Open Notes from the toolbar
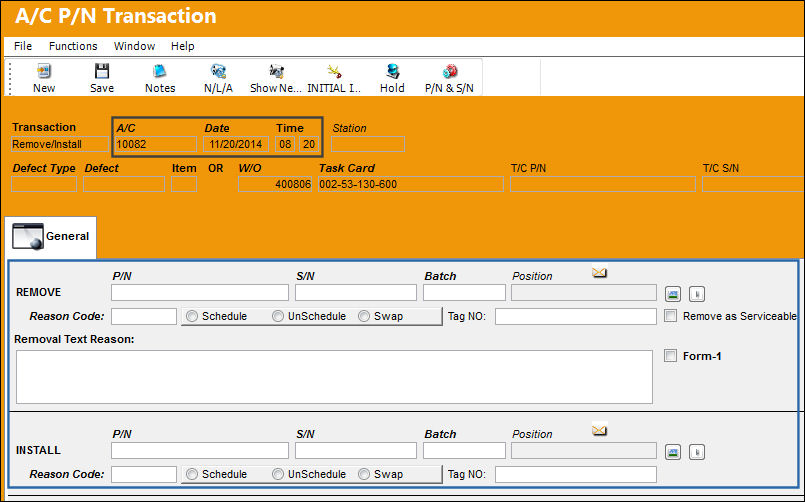This screenshot has width=805, height=502. click(160, 71)
